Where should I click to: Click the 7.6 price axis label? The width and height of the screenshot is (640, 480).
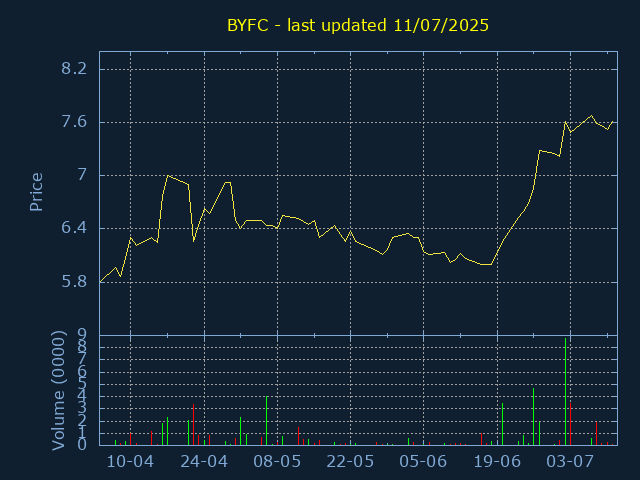[x=74, y=122]
